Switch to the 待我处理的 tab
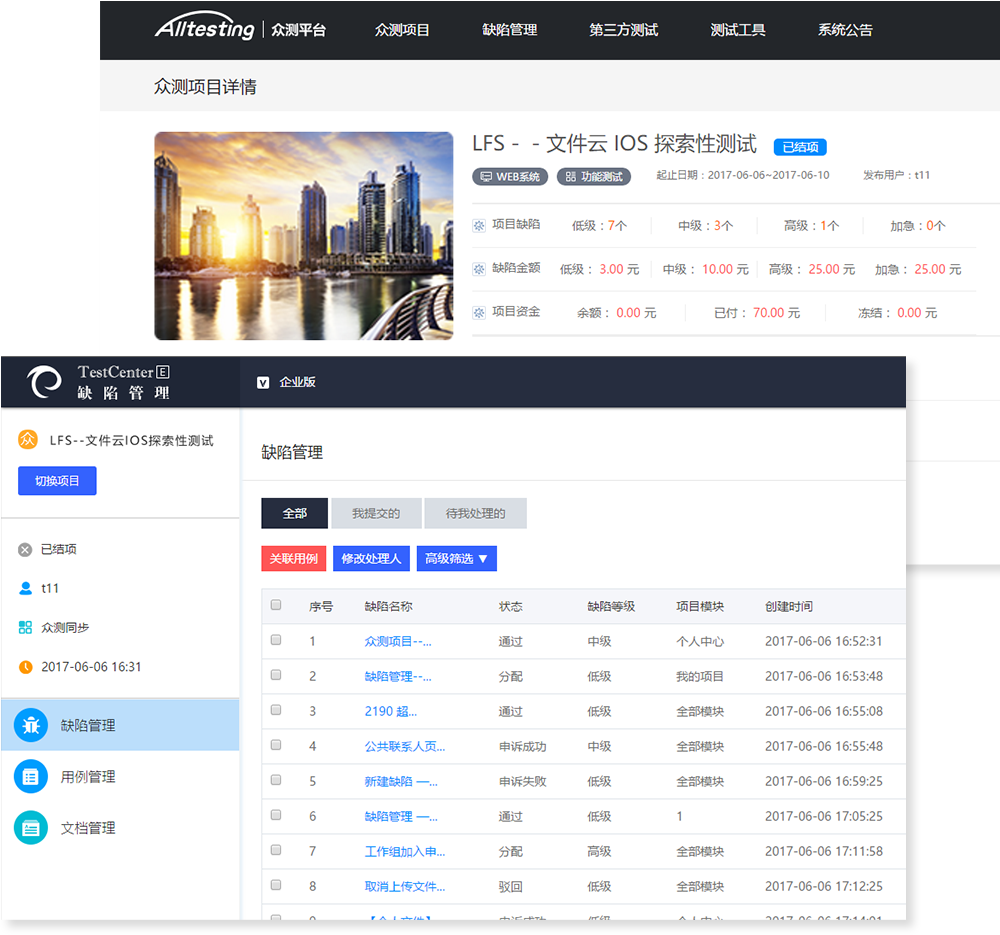The height and width of the screenshot is (935, 1000). tap(475, 514)
